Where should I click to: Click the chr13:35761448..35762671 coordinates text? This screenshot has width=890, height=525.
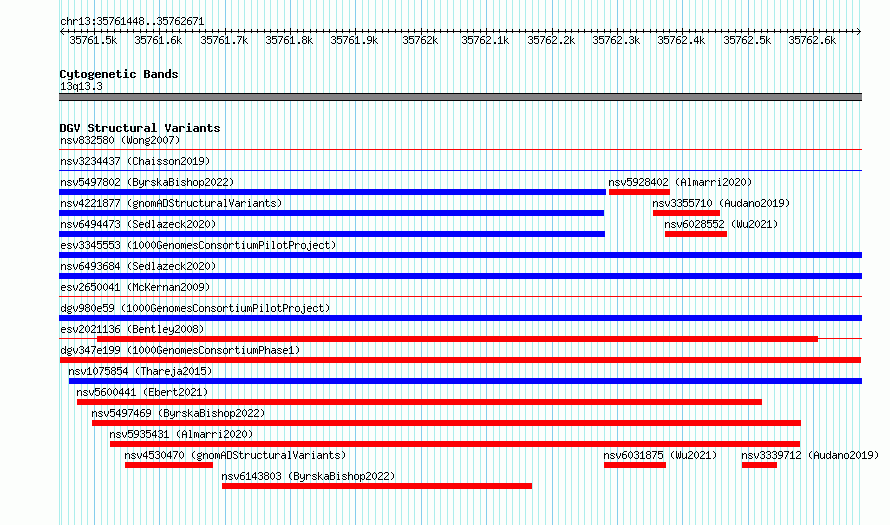[132, 22]
